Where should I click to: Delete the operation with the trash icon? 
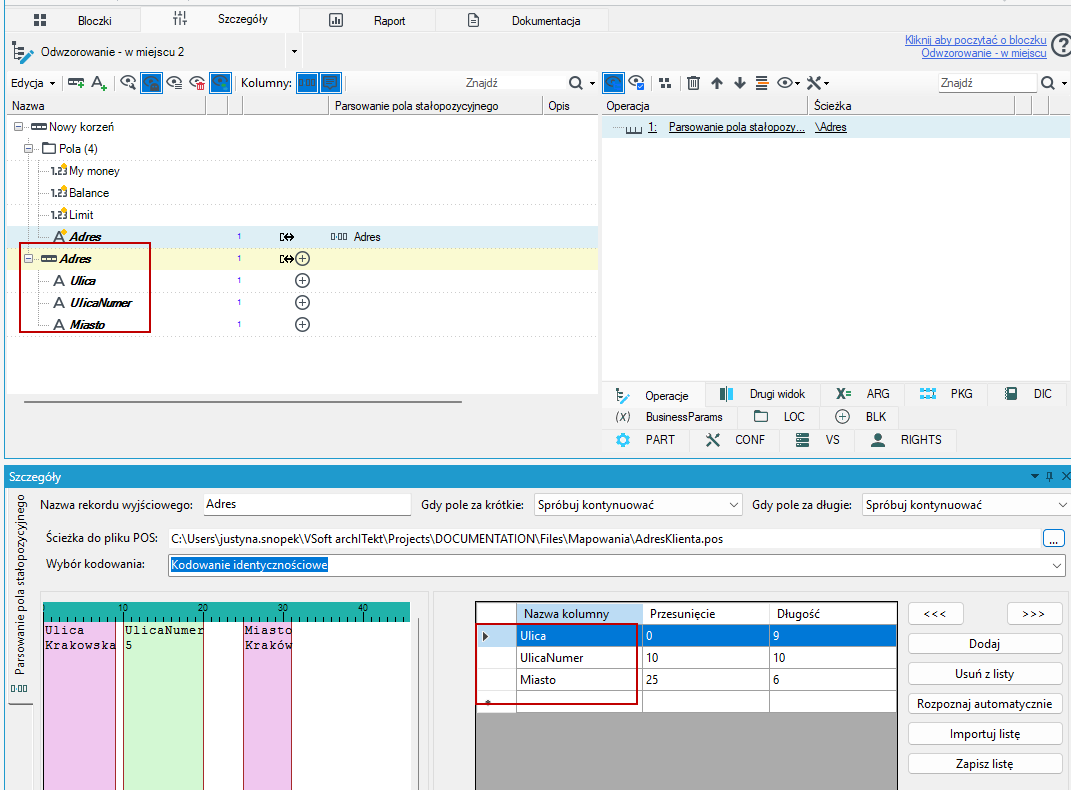pyautogui.click(x=693, y=83)
